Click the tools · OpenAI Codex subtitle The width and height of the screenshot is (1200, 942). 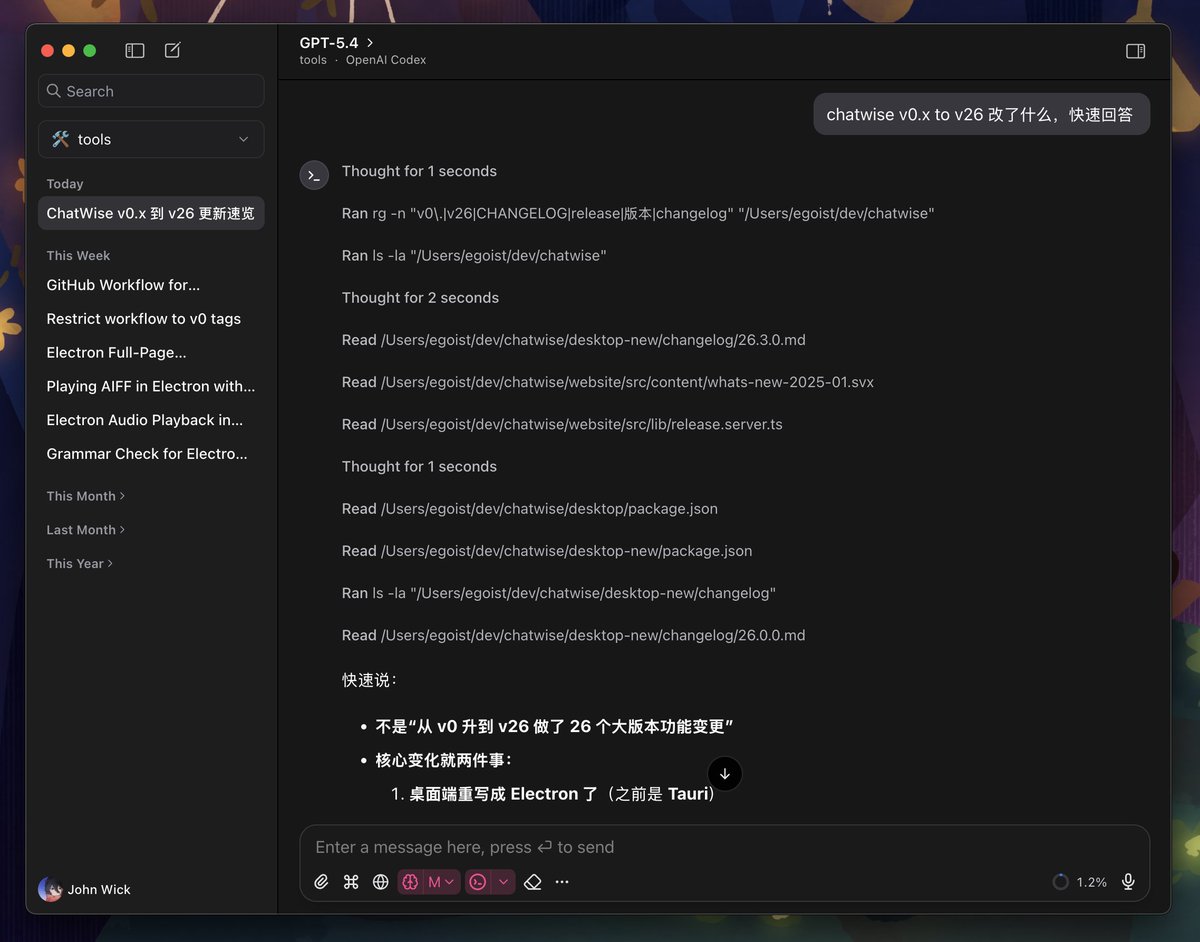click(363, 60)
